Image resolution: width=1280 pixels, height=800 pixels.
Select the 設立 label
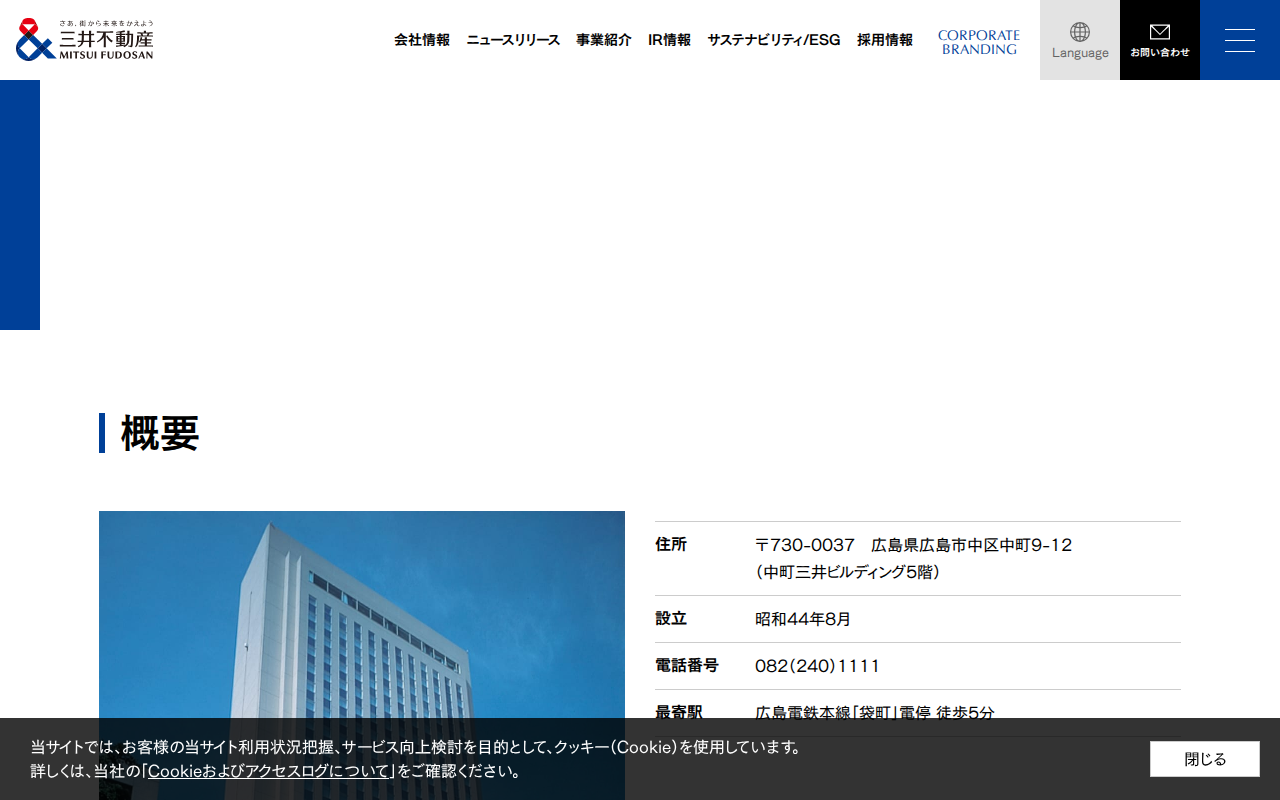671,619
